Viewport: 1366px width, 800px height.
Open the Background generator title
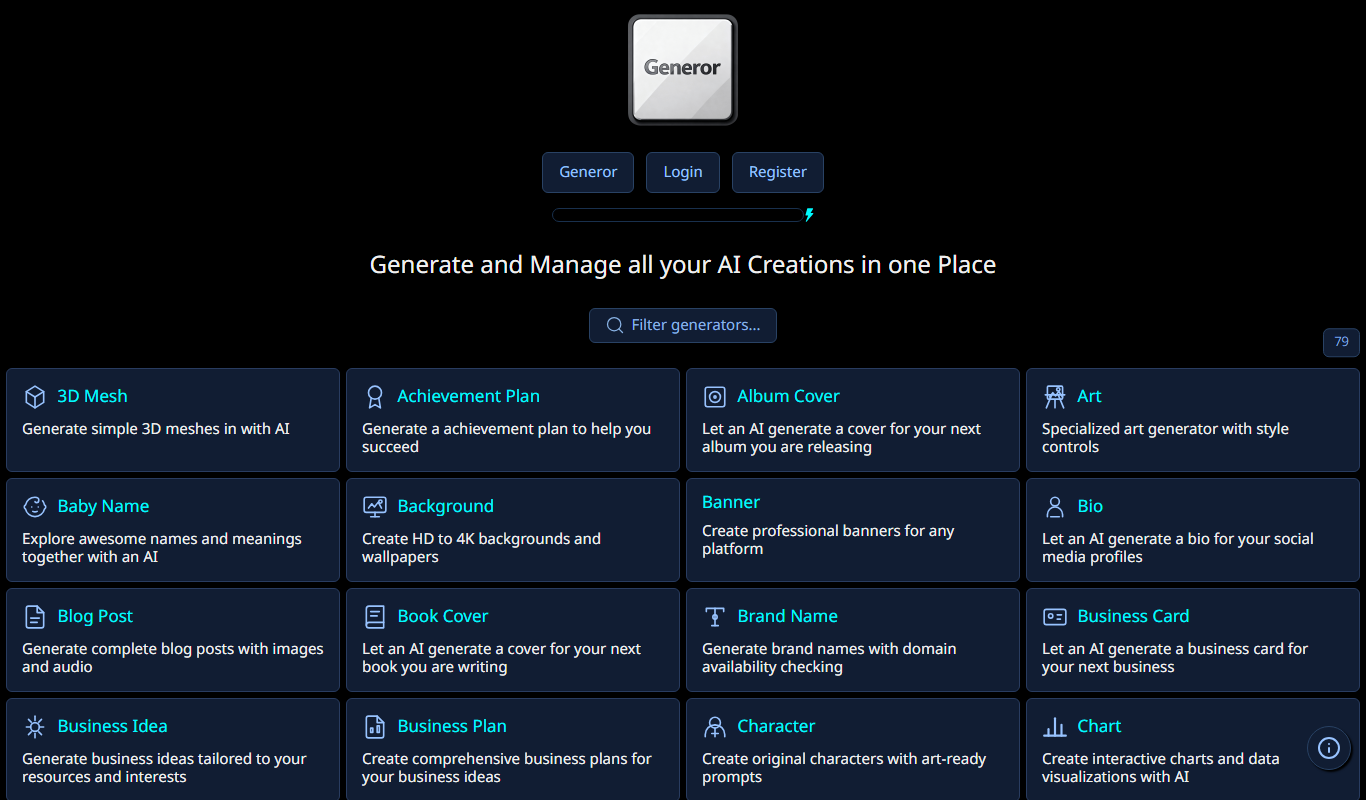tap(446, 506)
